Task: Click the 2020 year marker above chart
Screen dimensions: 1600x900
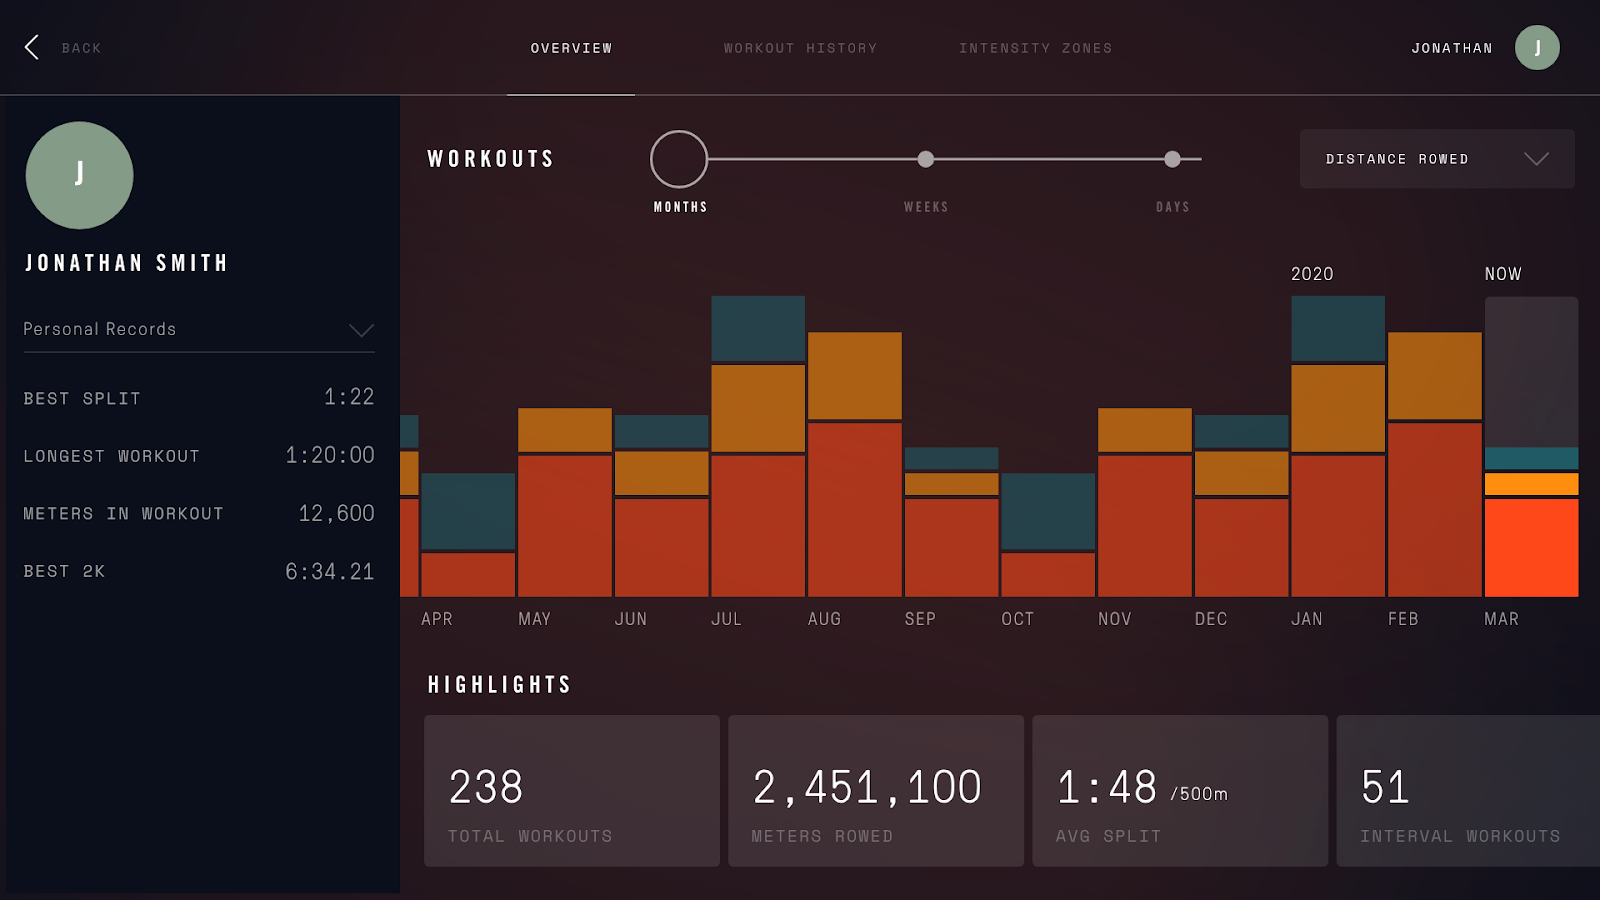Action: click(x=1312, y=274)
